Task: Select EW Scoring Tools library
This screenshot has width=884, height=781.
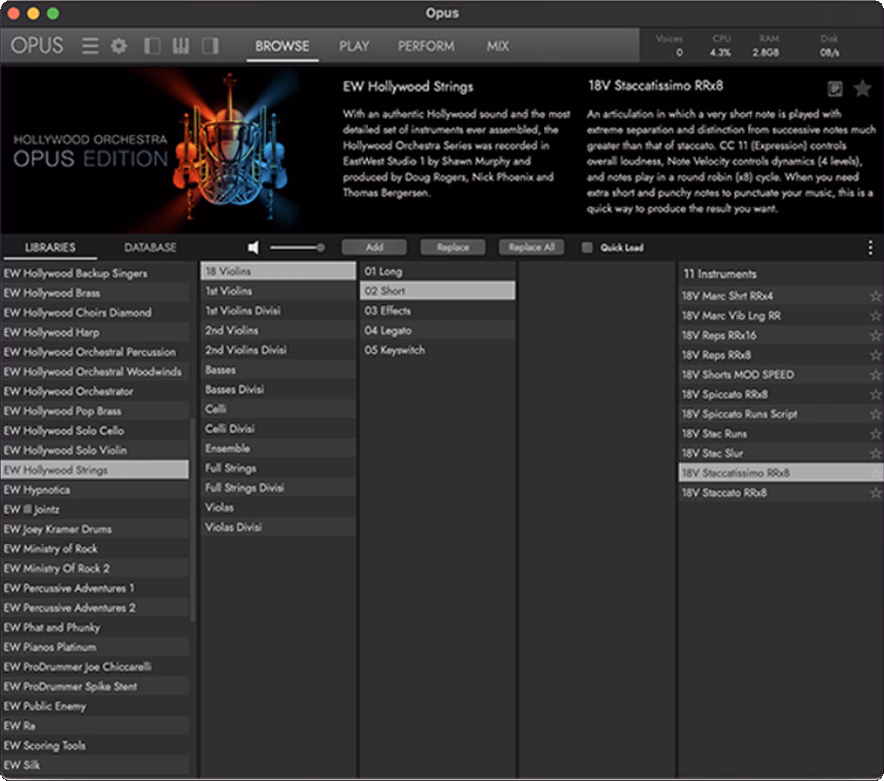Action: (95, 745)
